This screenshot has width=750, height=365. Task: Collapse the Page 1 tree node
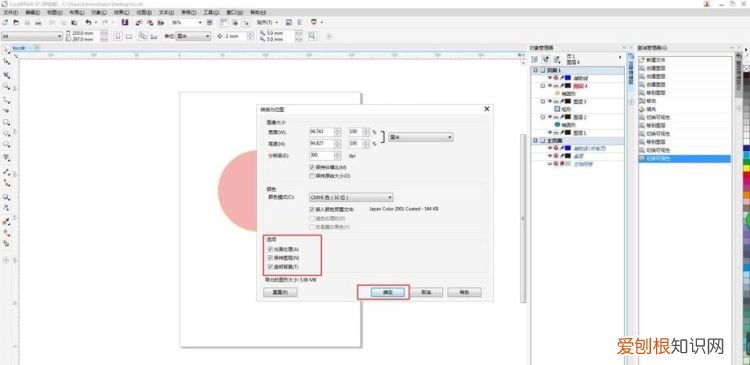pos(536,70)
